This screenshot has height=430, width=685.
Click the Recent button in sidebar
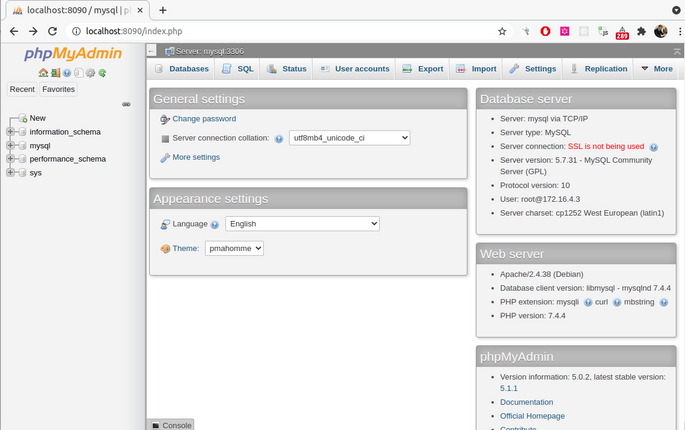pos(22,89)
